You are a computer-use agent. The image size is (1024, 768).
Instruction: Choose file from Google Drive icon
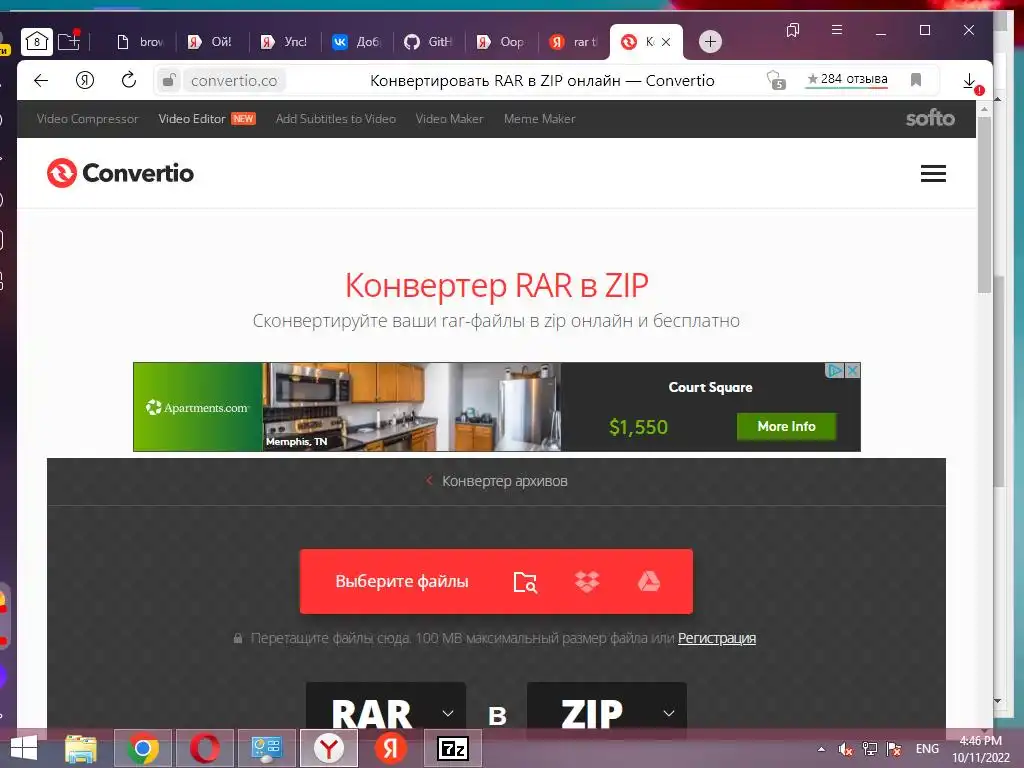click(x=648, y=581)
